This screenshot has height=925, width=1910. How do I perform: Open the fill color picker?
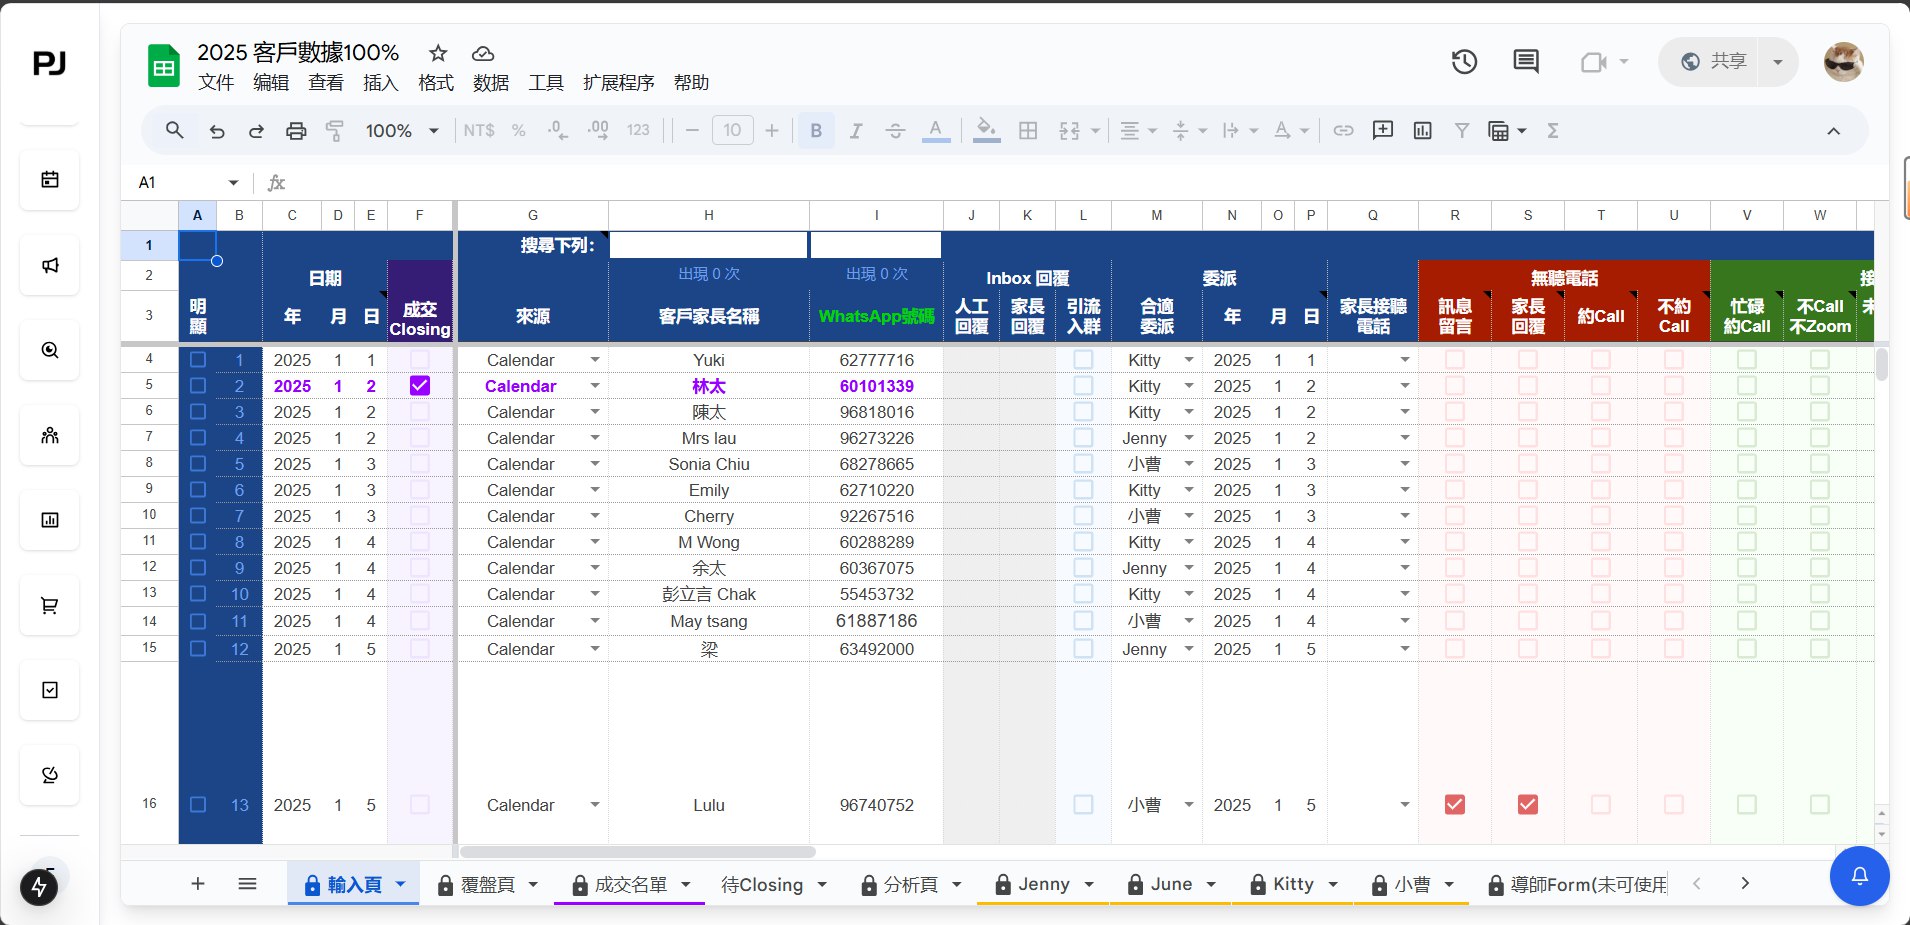coord(986,130)
